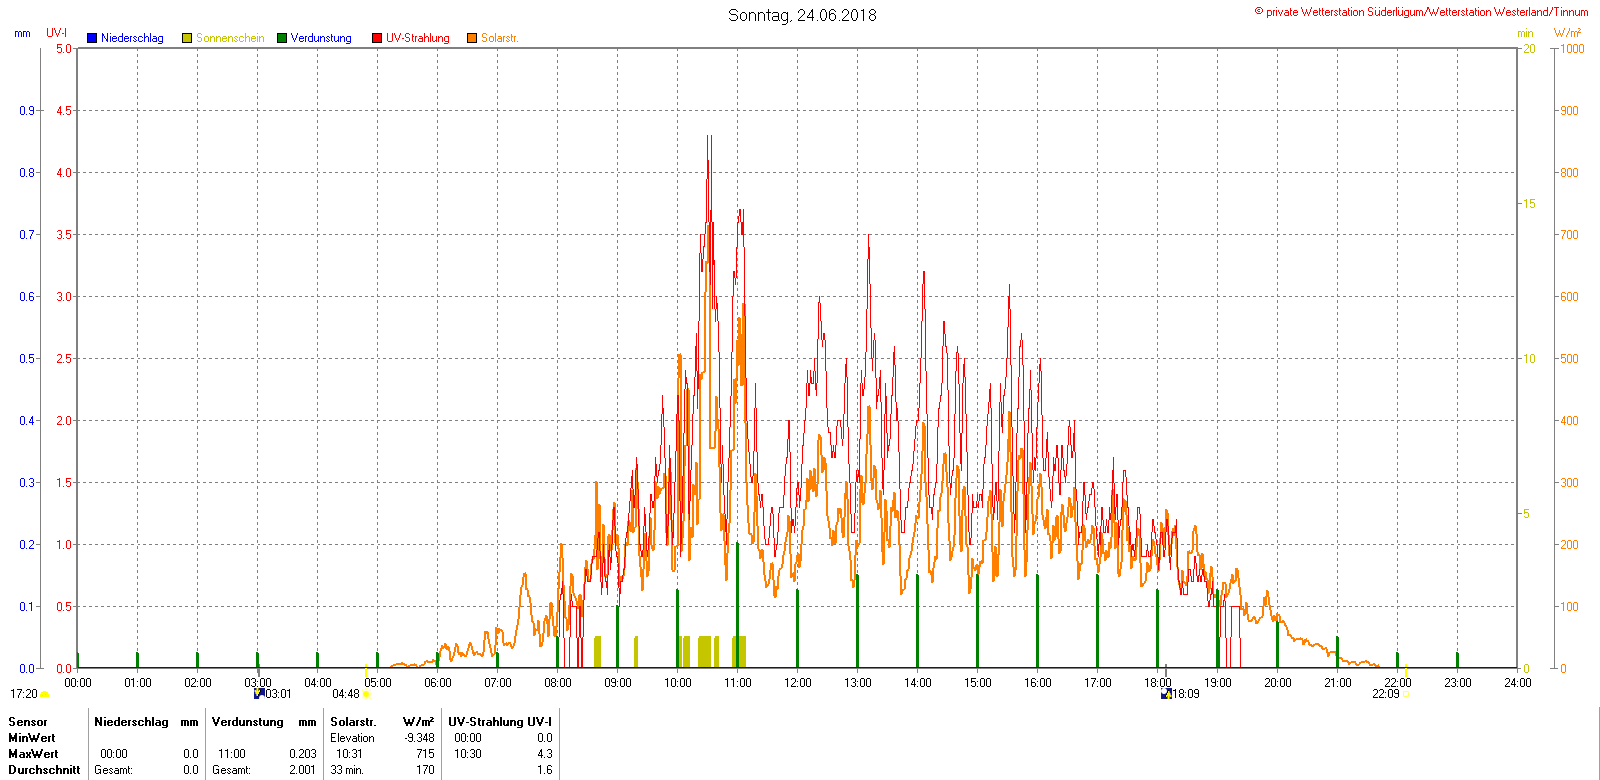Click the 0.9 value on mm axis

tap(27, 111)
